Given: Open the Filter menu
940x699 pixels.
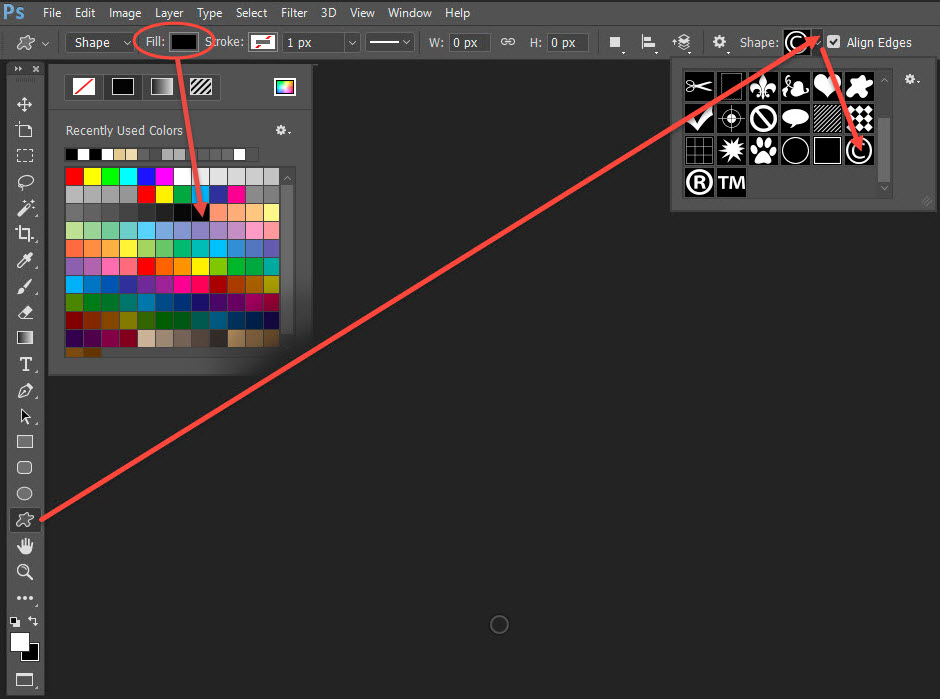Looking at the screenshot, I should tap(294, 13).
